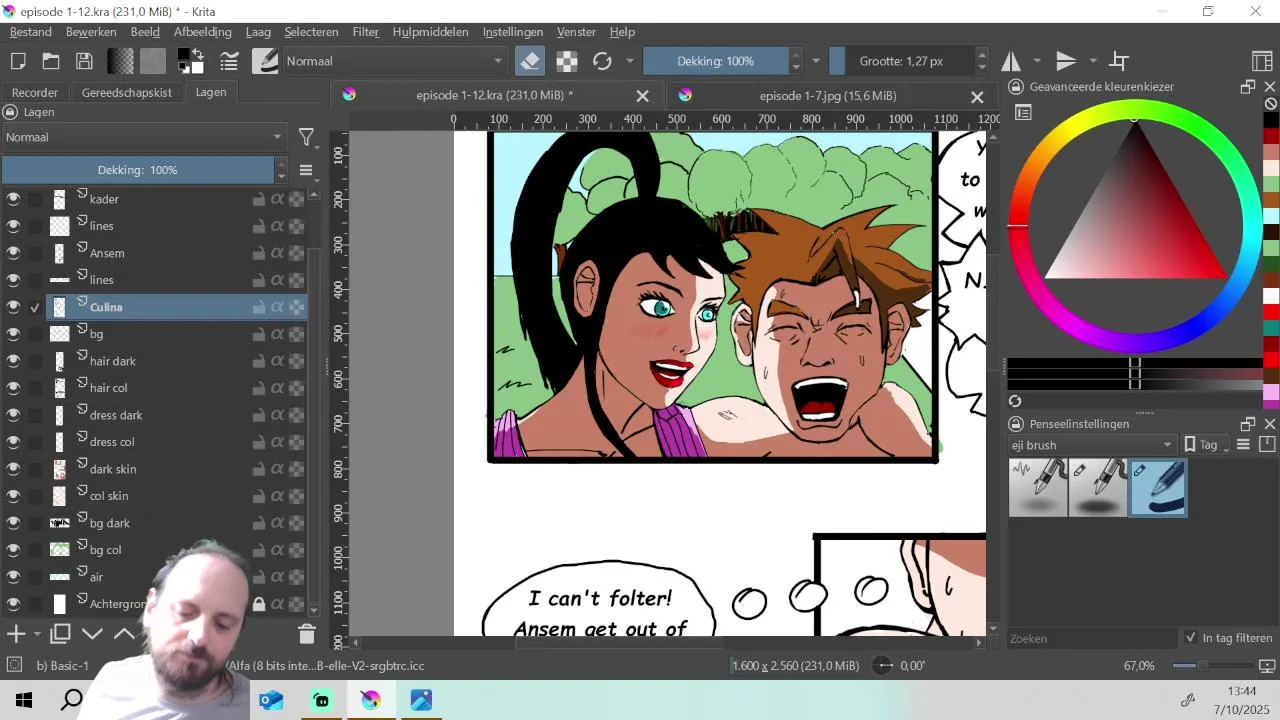Switch to the Gereedschapskist tab
This screenshot has width=1280, height=720.
pos(127,92)
